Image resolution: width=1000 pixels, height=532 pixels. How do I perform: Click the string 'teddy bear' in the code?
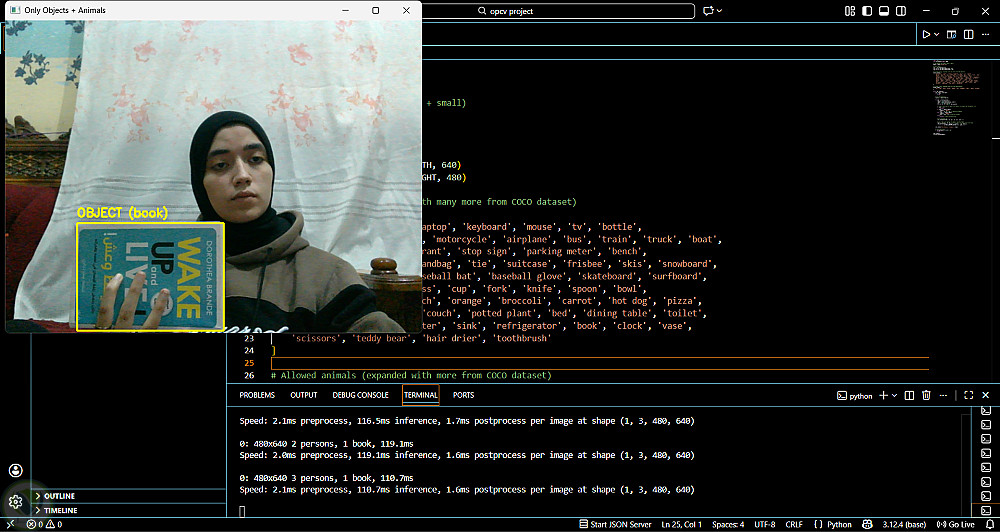click(380, 339)
